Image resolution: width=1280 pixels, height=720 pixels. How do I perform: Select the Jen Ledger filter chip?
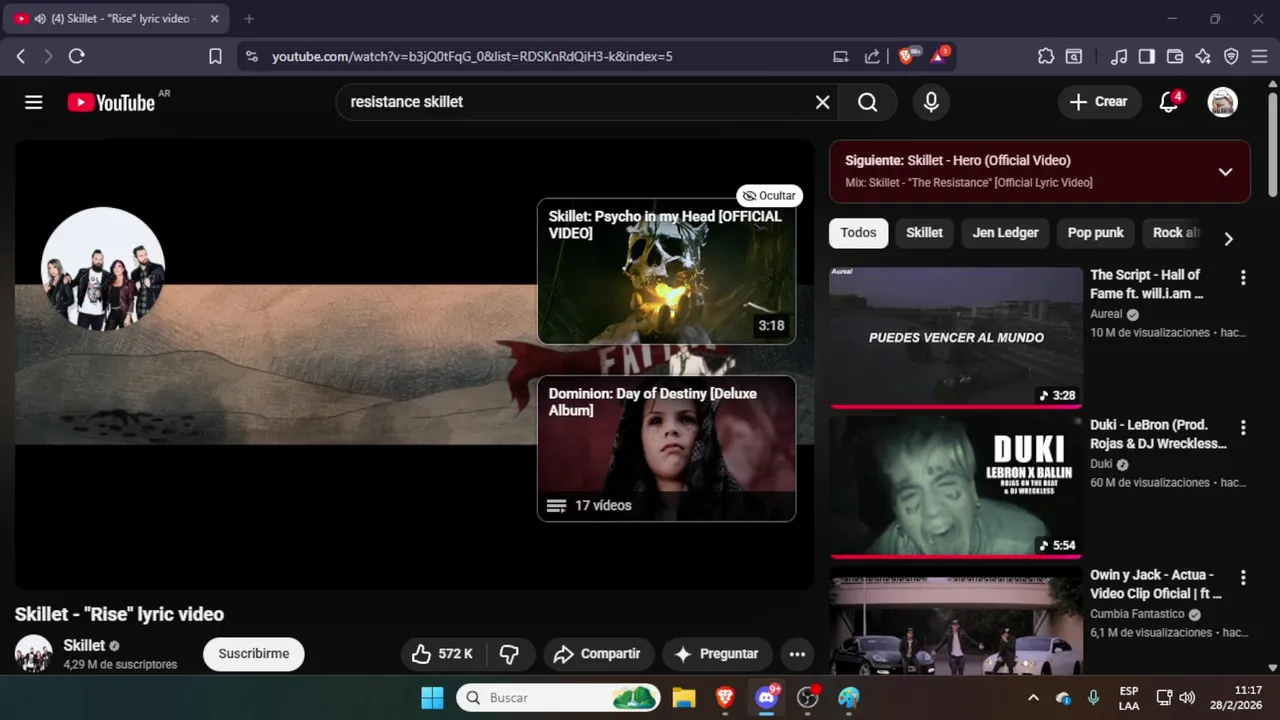coord(1005,233)
